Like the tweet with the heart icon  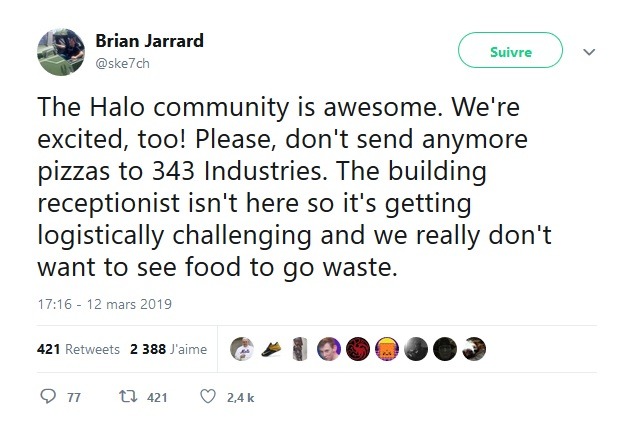[208, 396]
